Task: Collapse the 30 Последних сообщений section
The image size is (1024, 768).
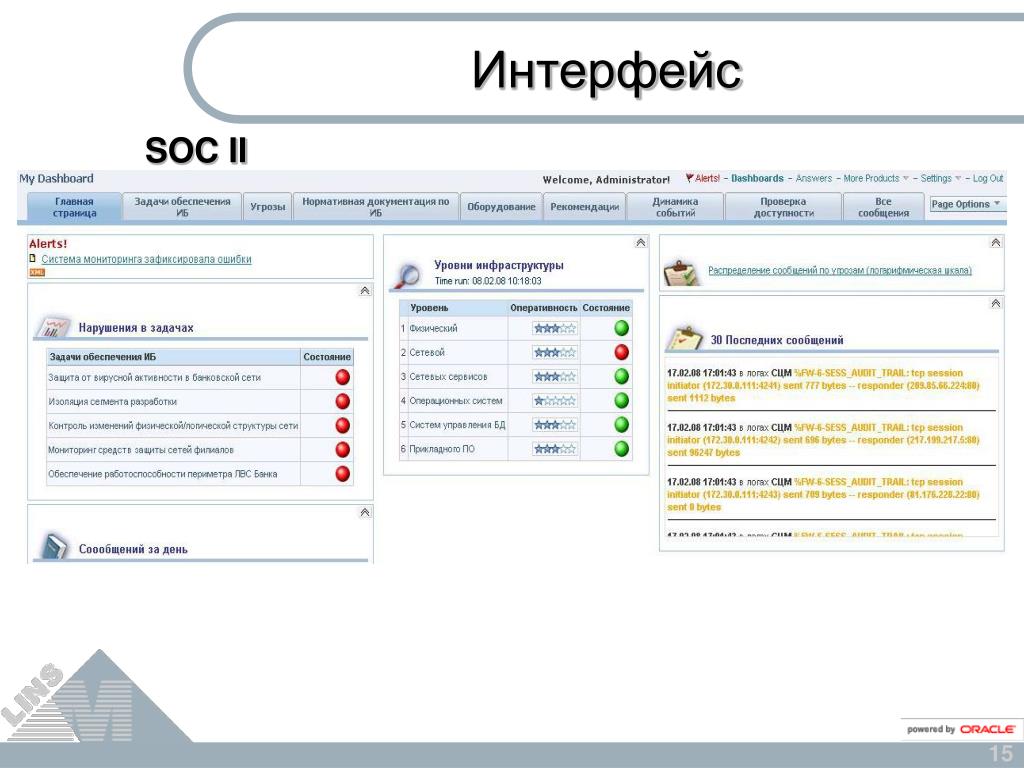Action: [x=995, y=303]
